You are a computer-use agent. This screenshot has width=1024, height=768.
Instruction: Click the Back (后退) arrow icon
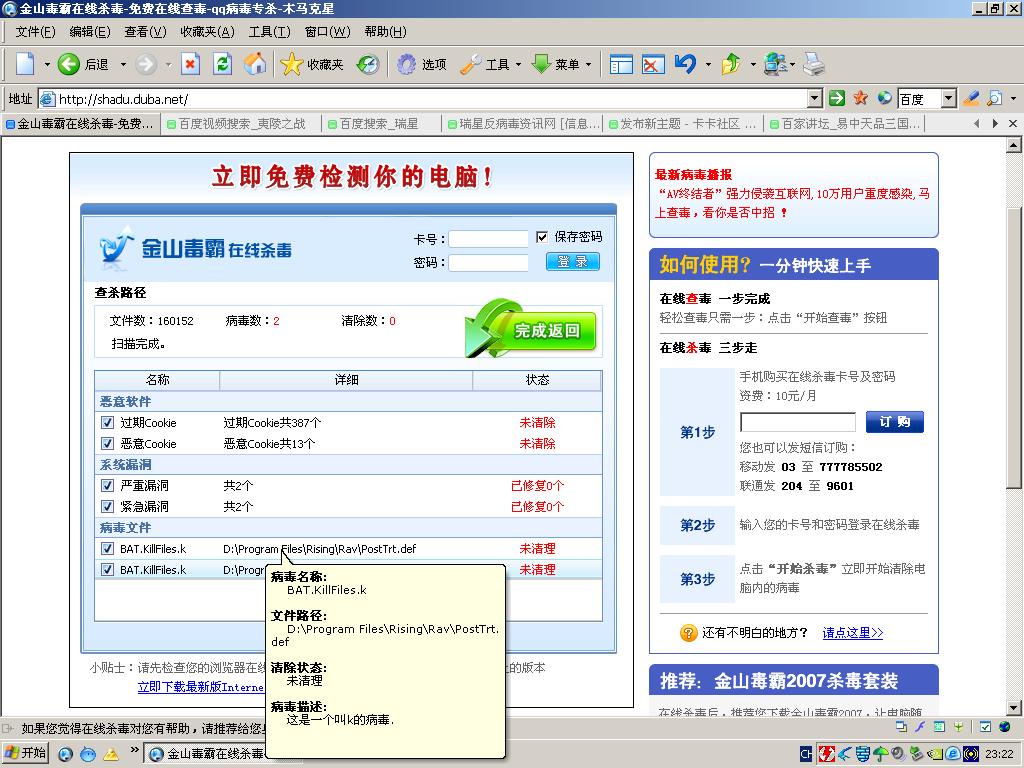pos(69,65)
